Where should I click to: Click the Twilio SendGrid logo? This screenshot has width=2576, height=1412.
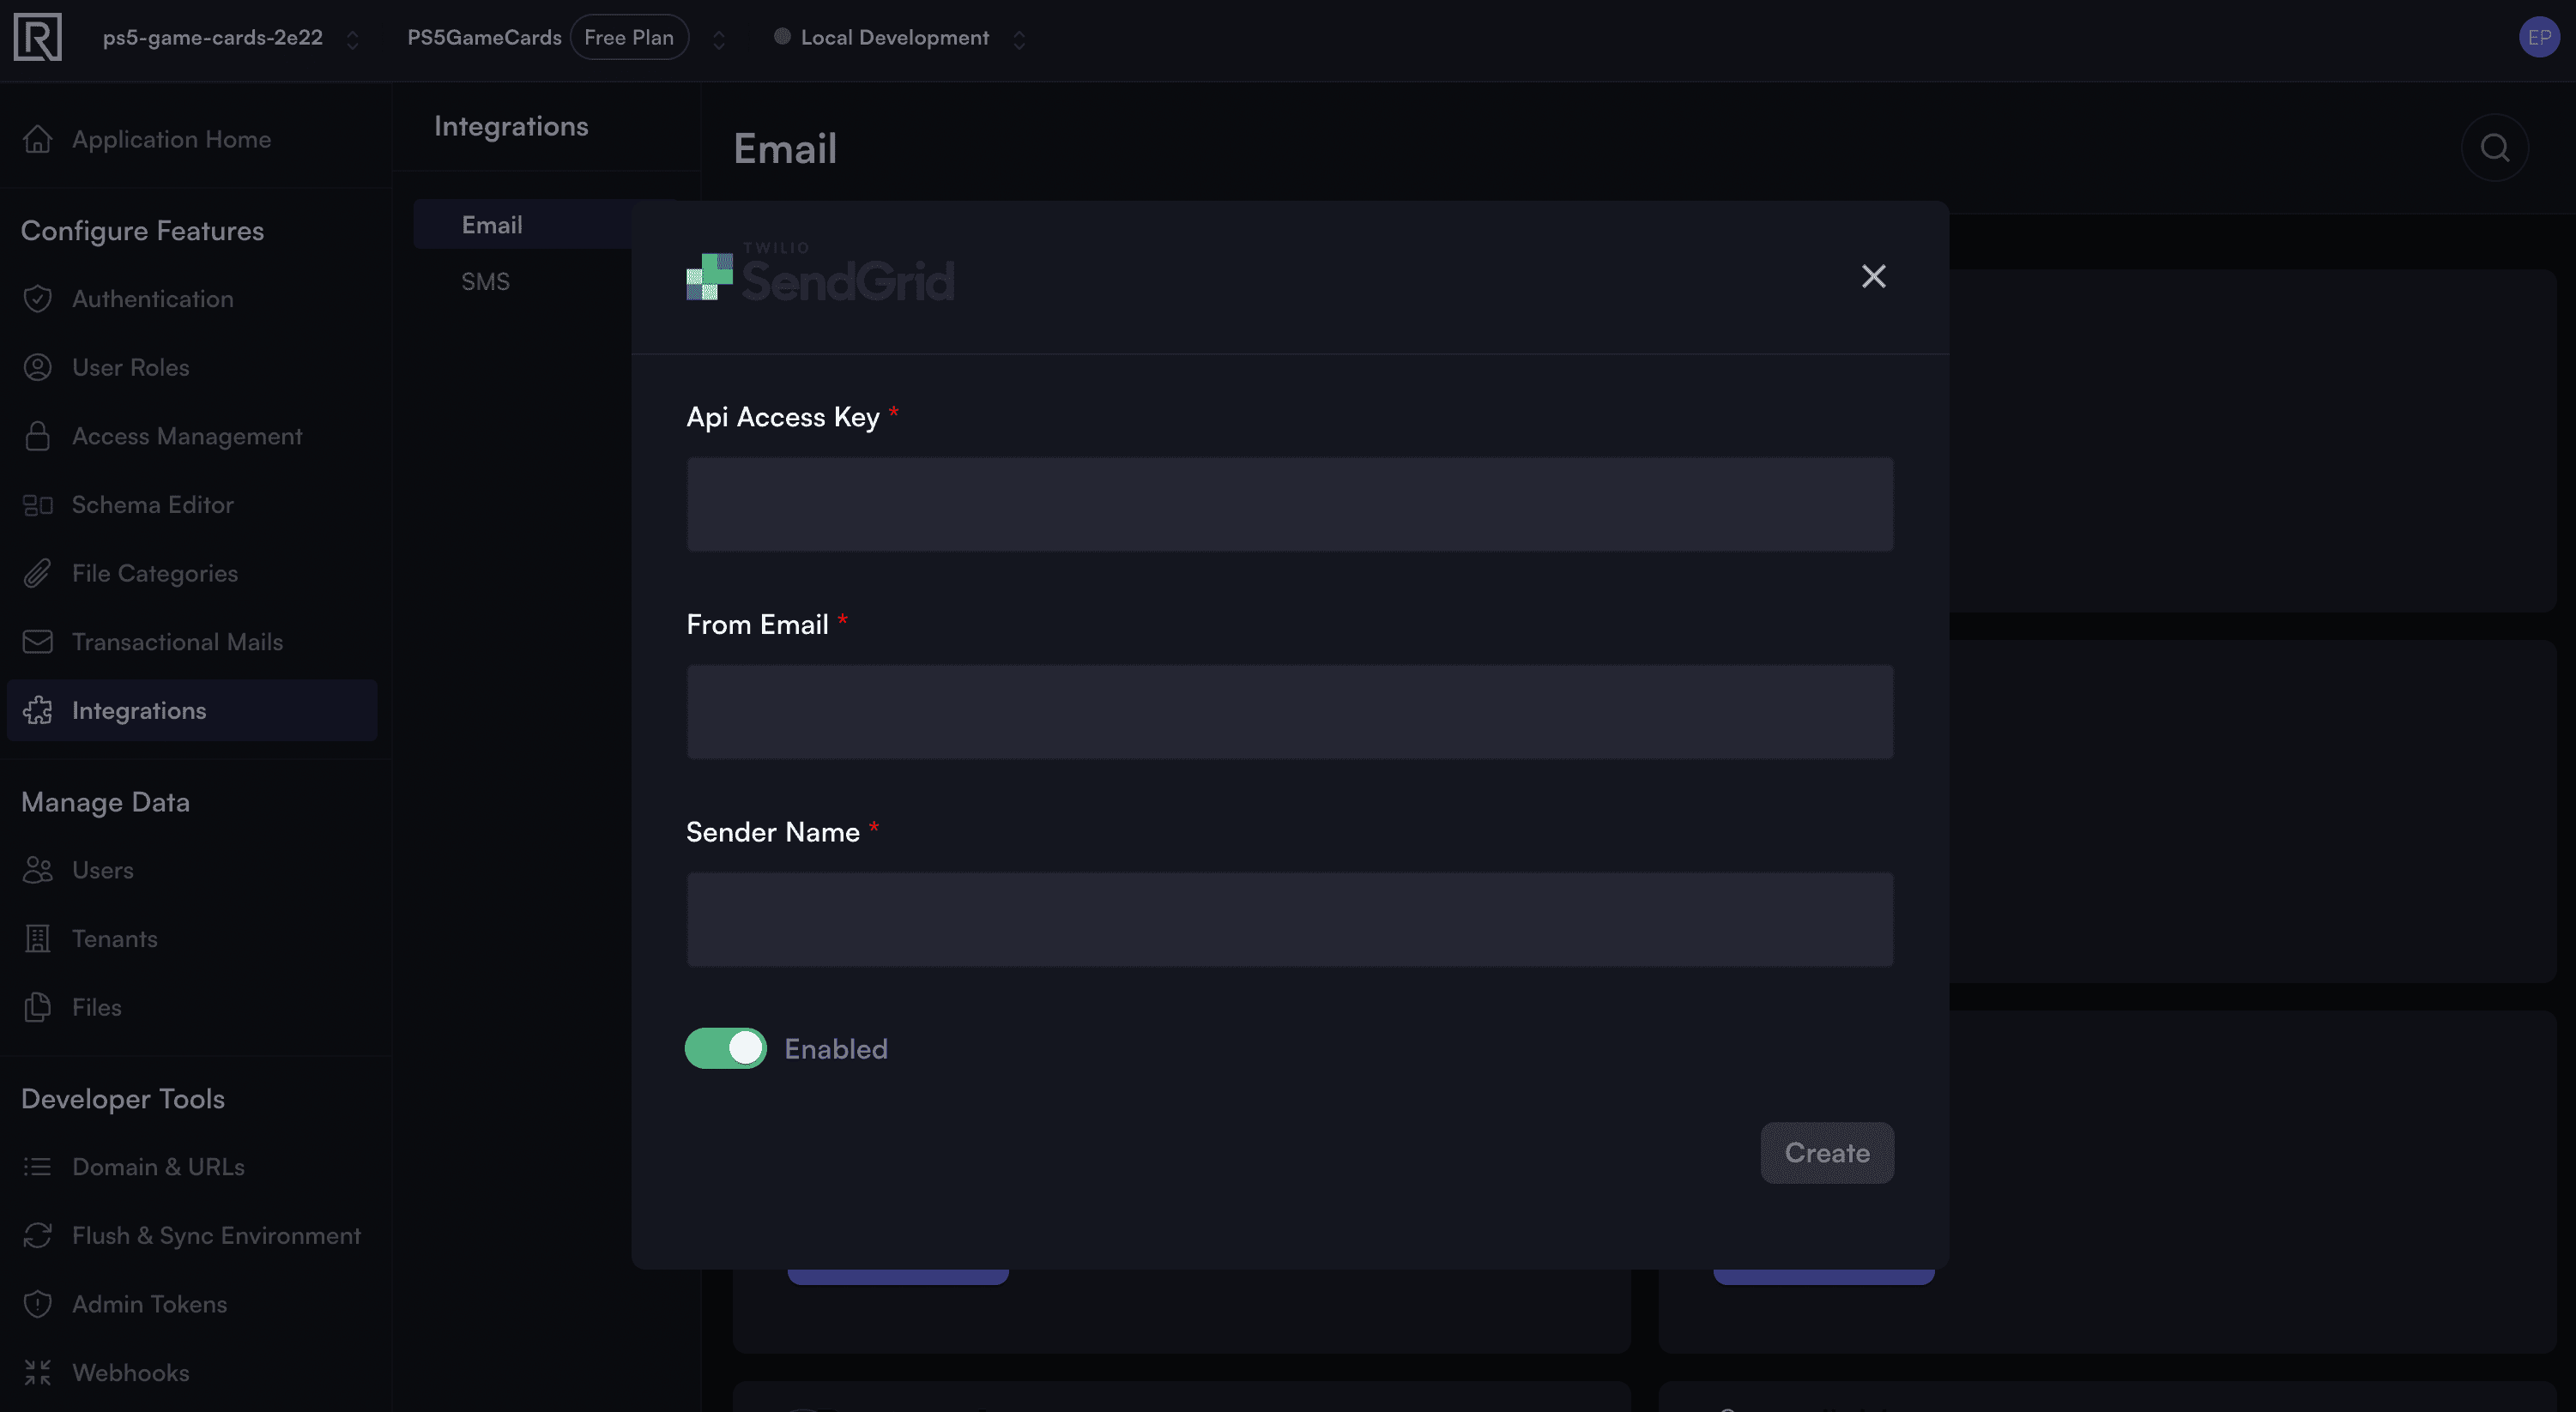(820, 273)
